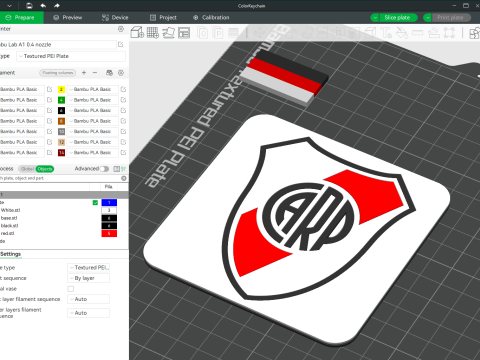Switch to the Preview tab

click(68, 18)
